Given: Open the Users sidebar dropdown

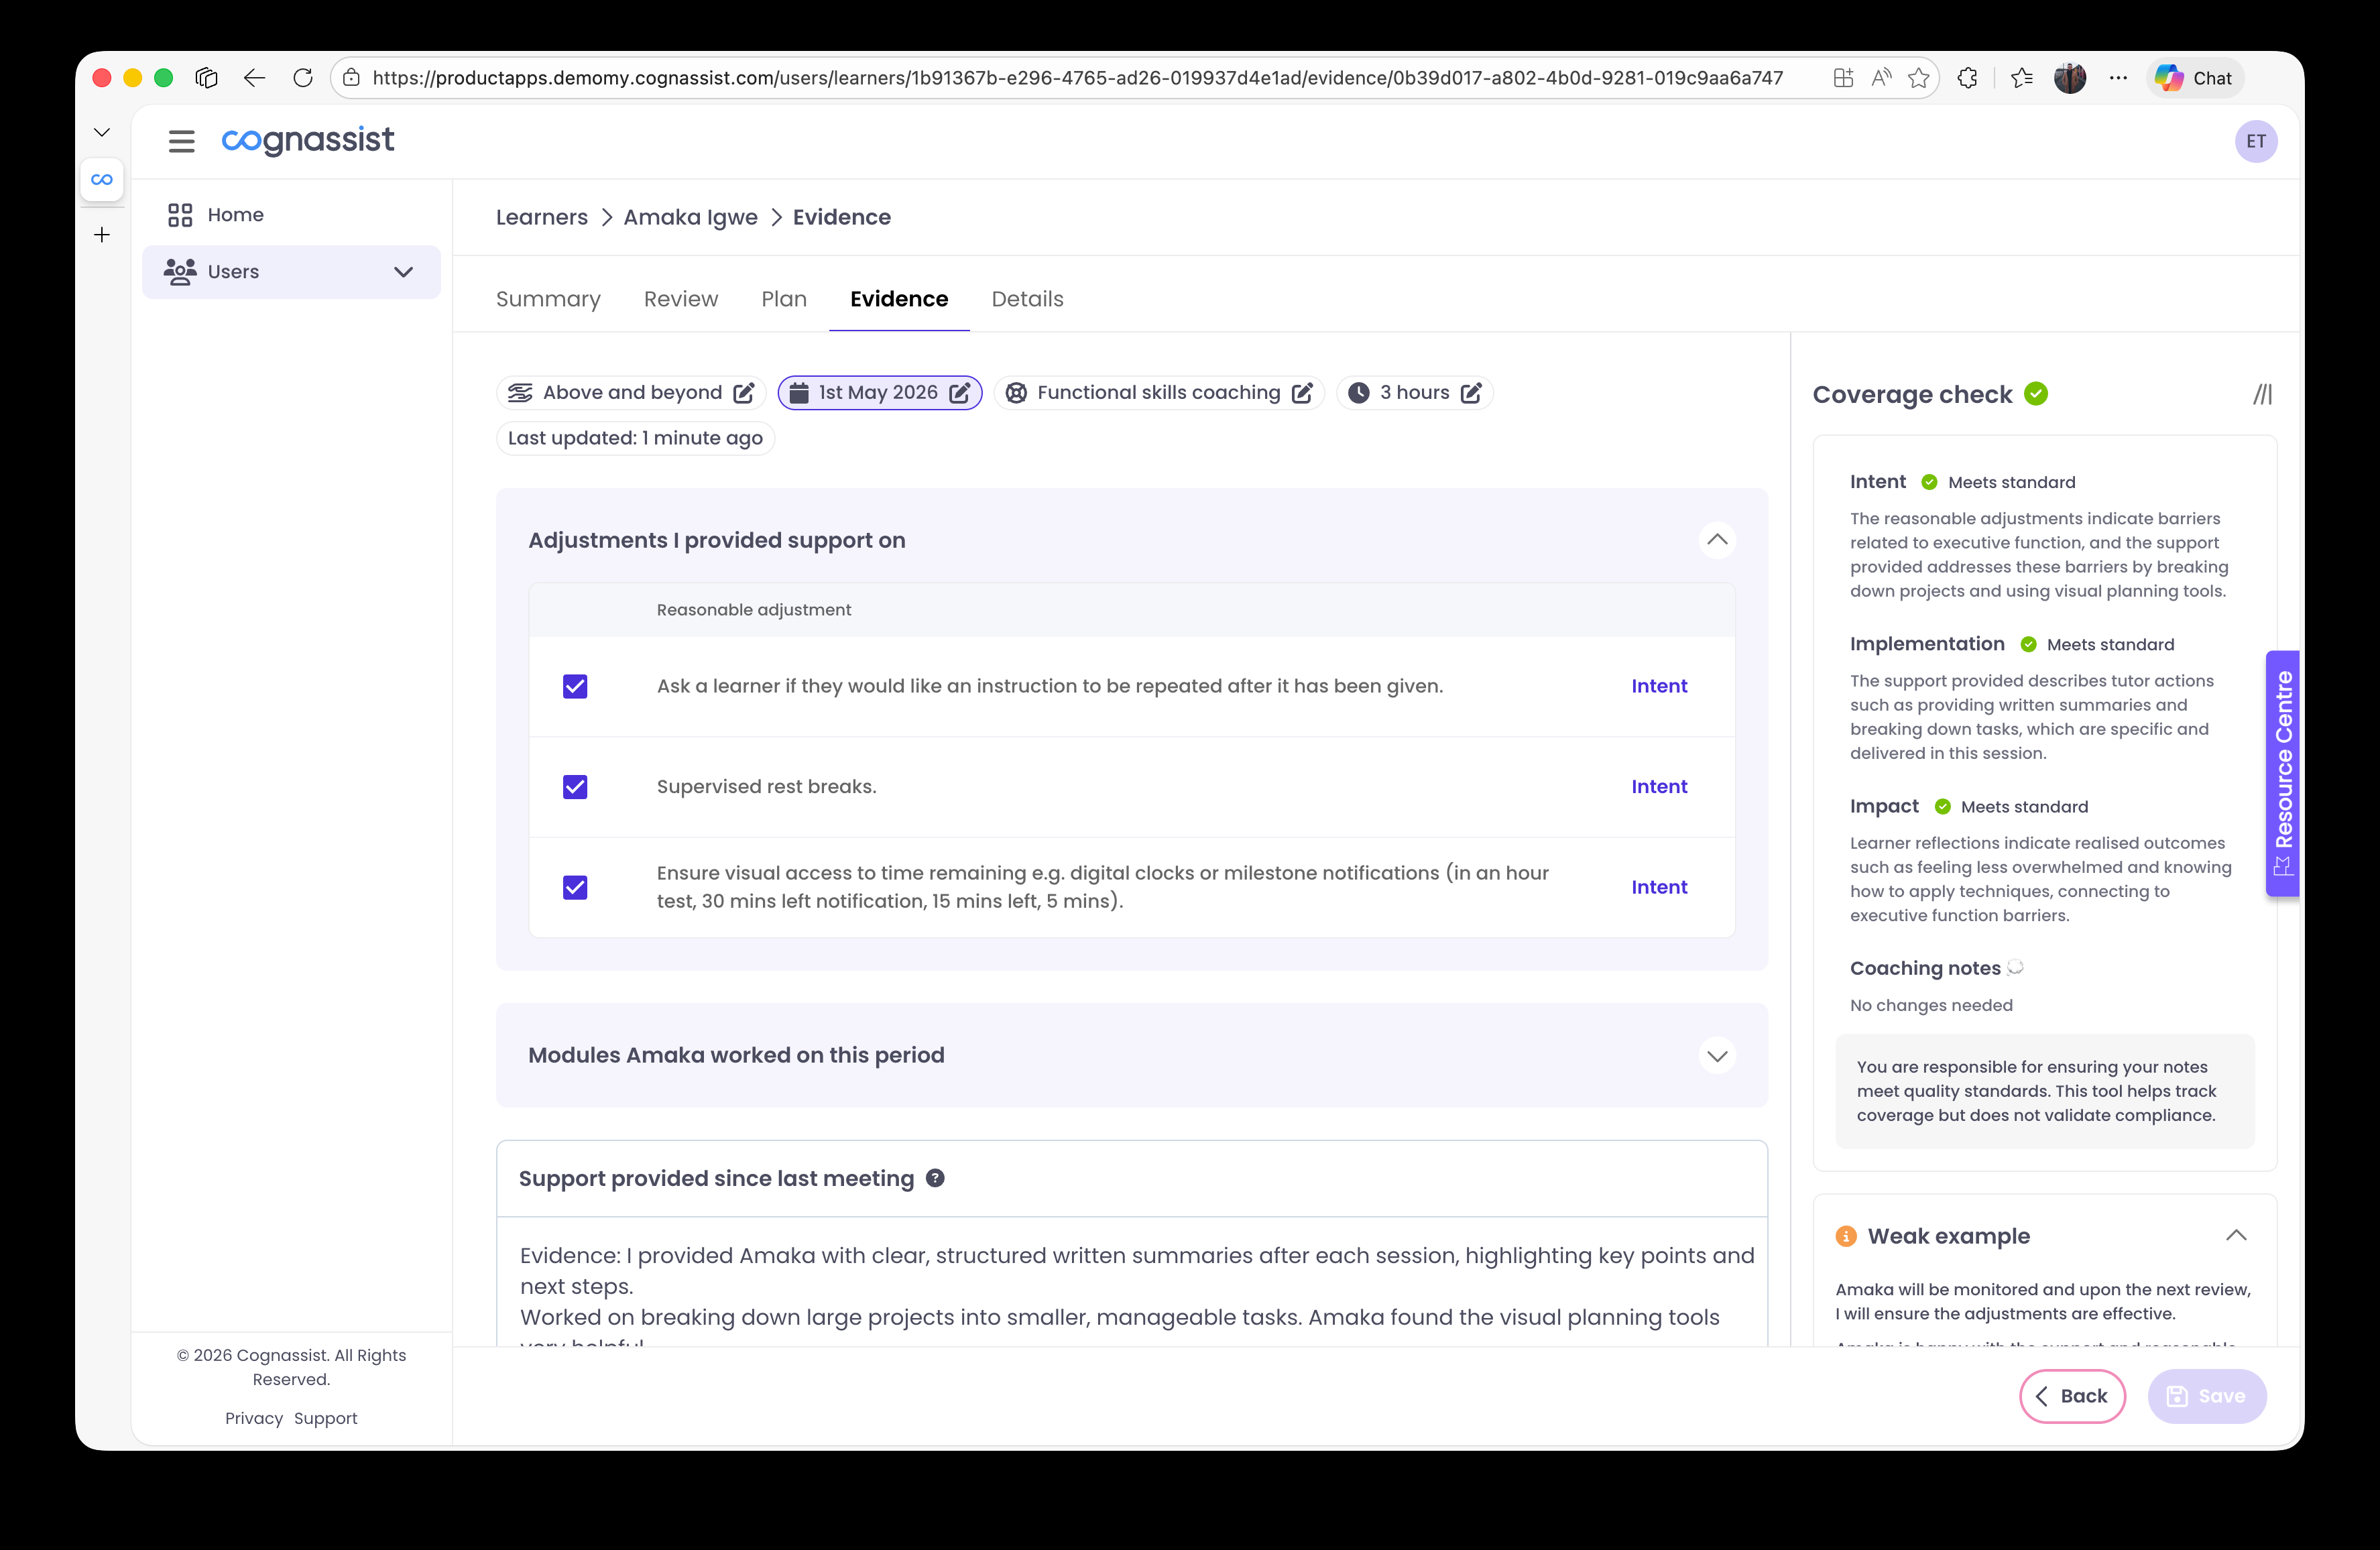Looking at the screenshot, I should 403,271.
